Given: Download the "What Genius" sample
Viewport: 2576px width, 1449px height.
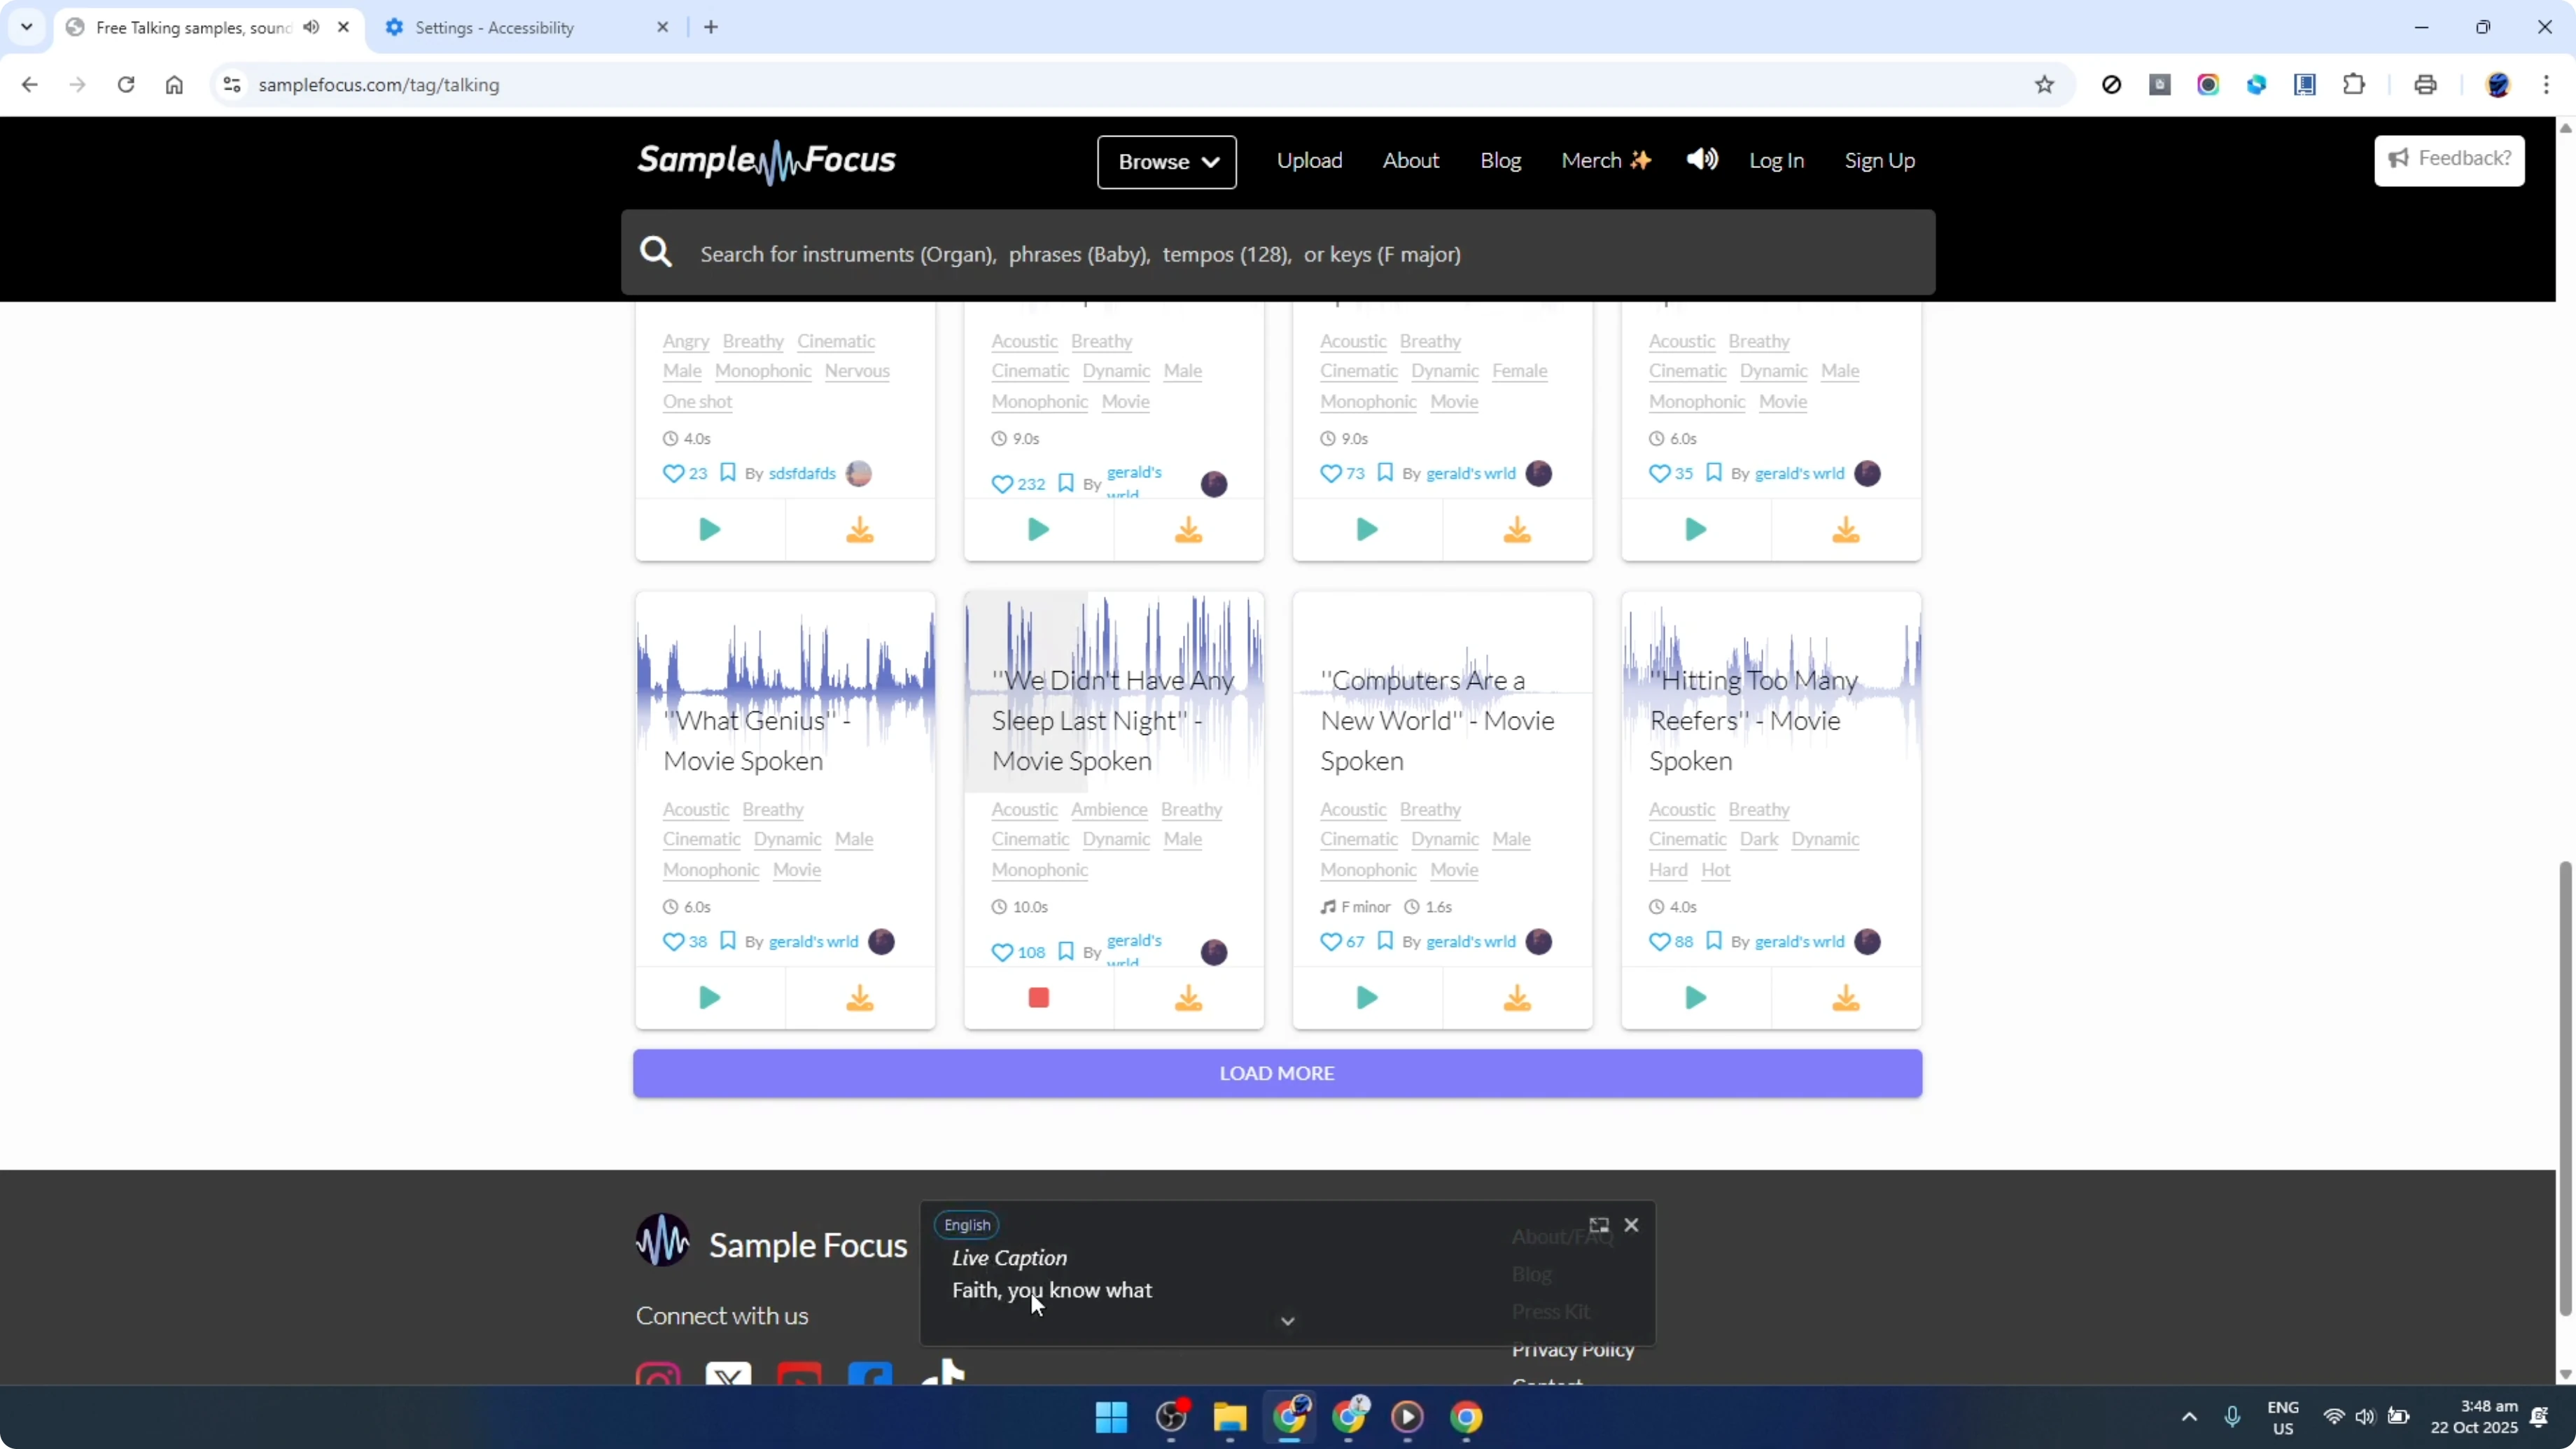Looking at the screenshot, I should [x=860, y=998].
